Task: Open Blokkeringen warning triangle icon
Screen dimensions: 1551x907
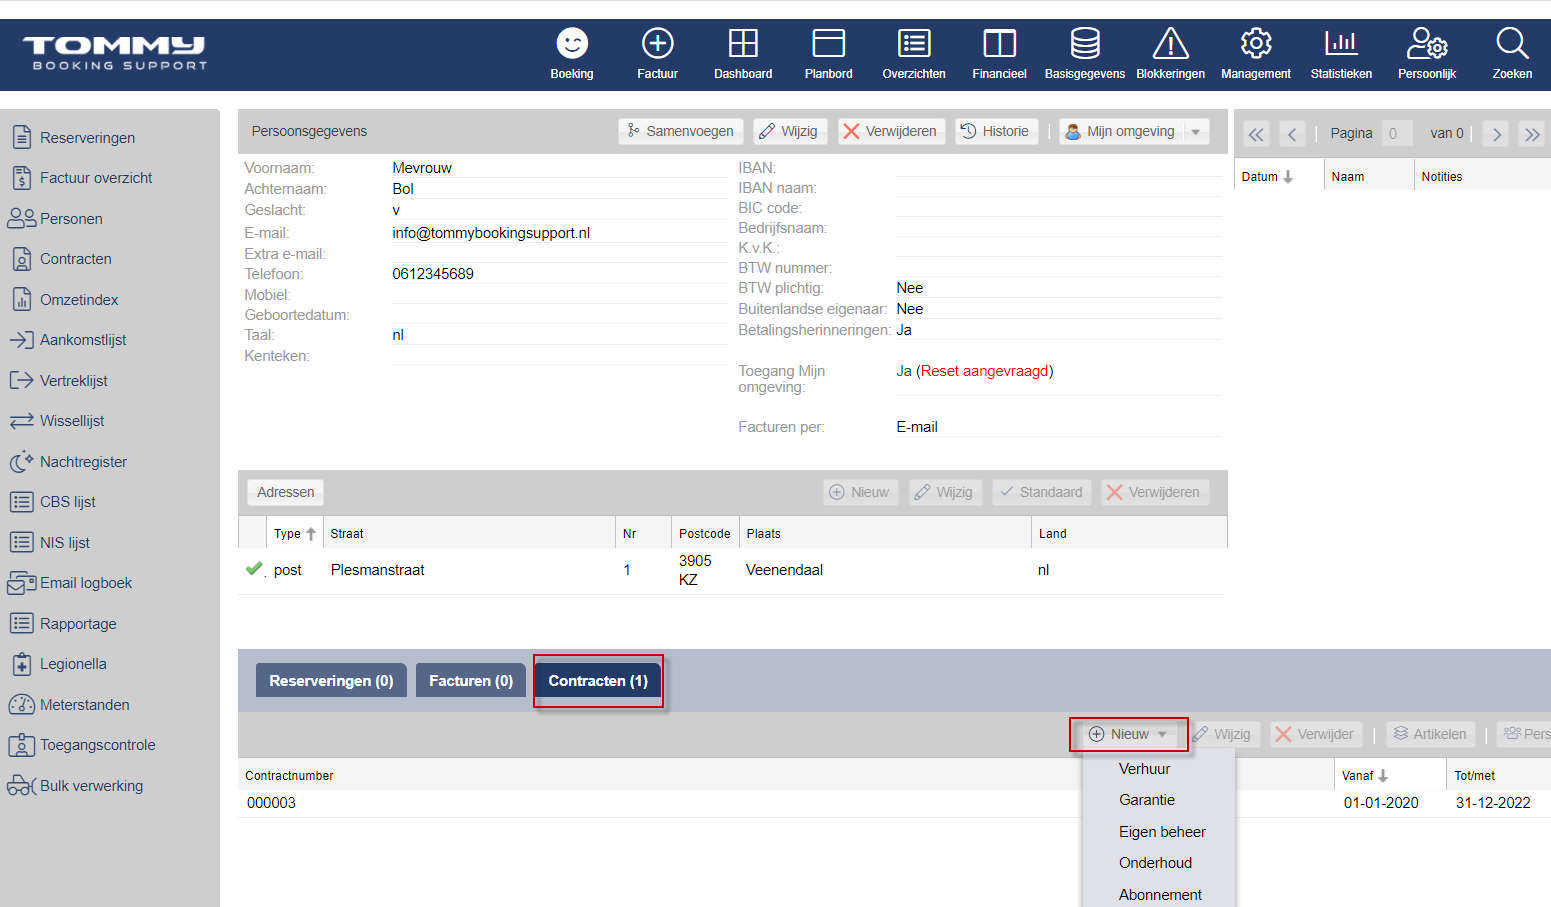Action: [1171, 44]
